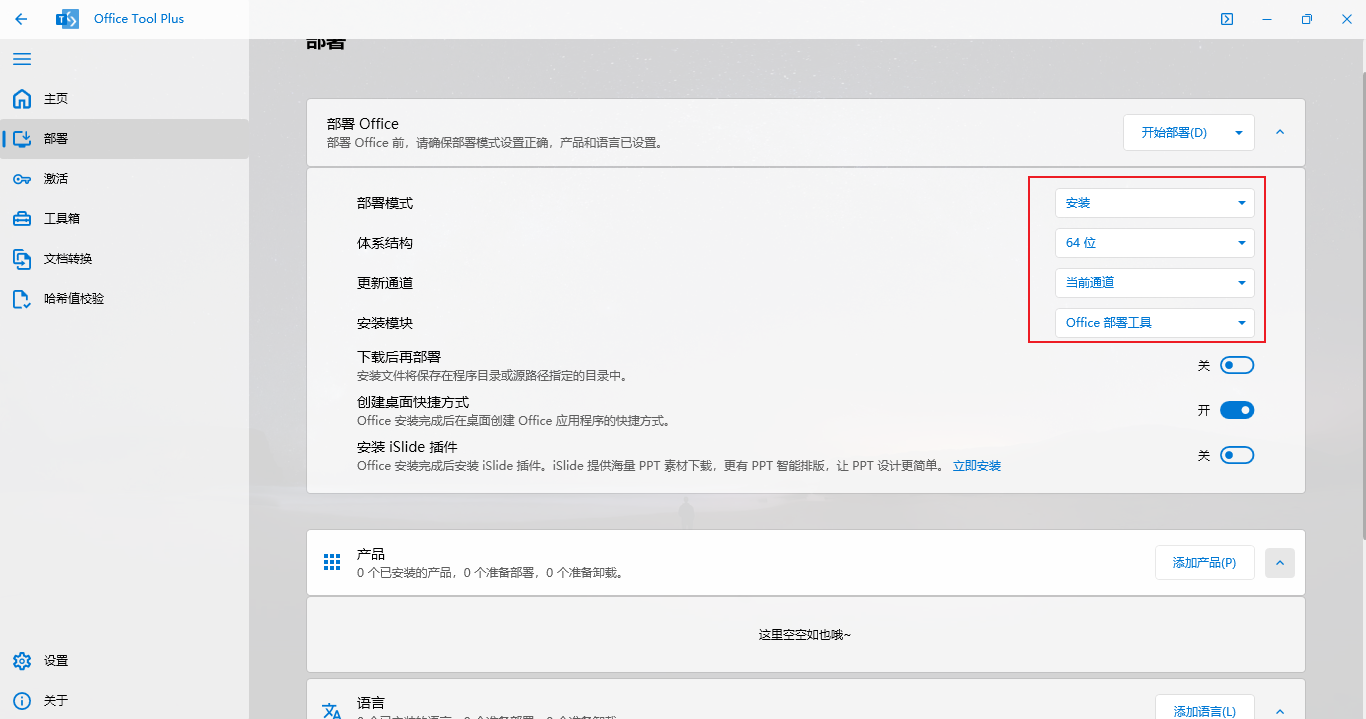This screenshot has width=1366, height=719.
Task: Click the 立即安装 link
Action: pyautogui.click(x=976, y=466)
